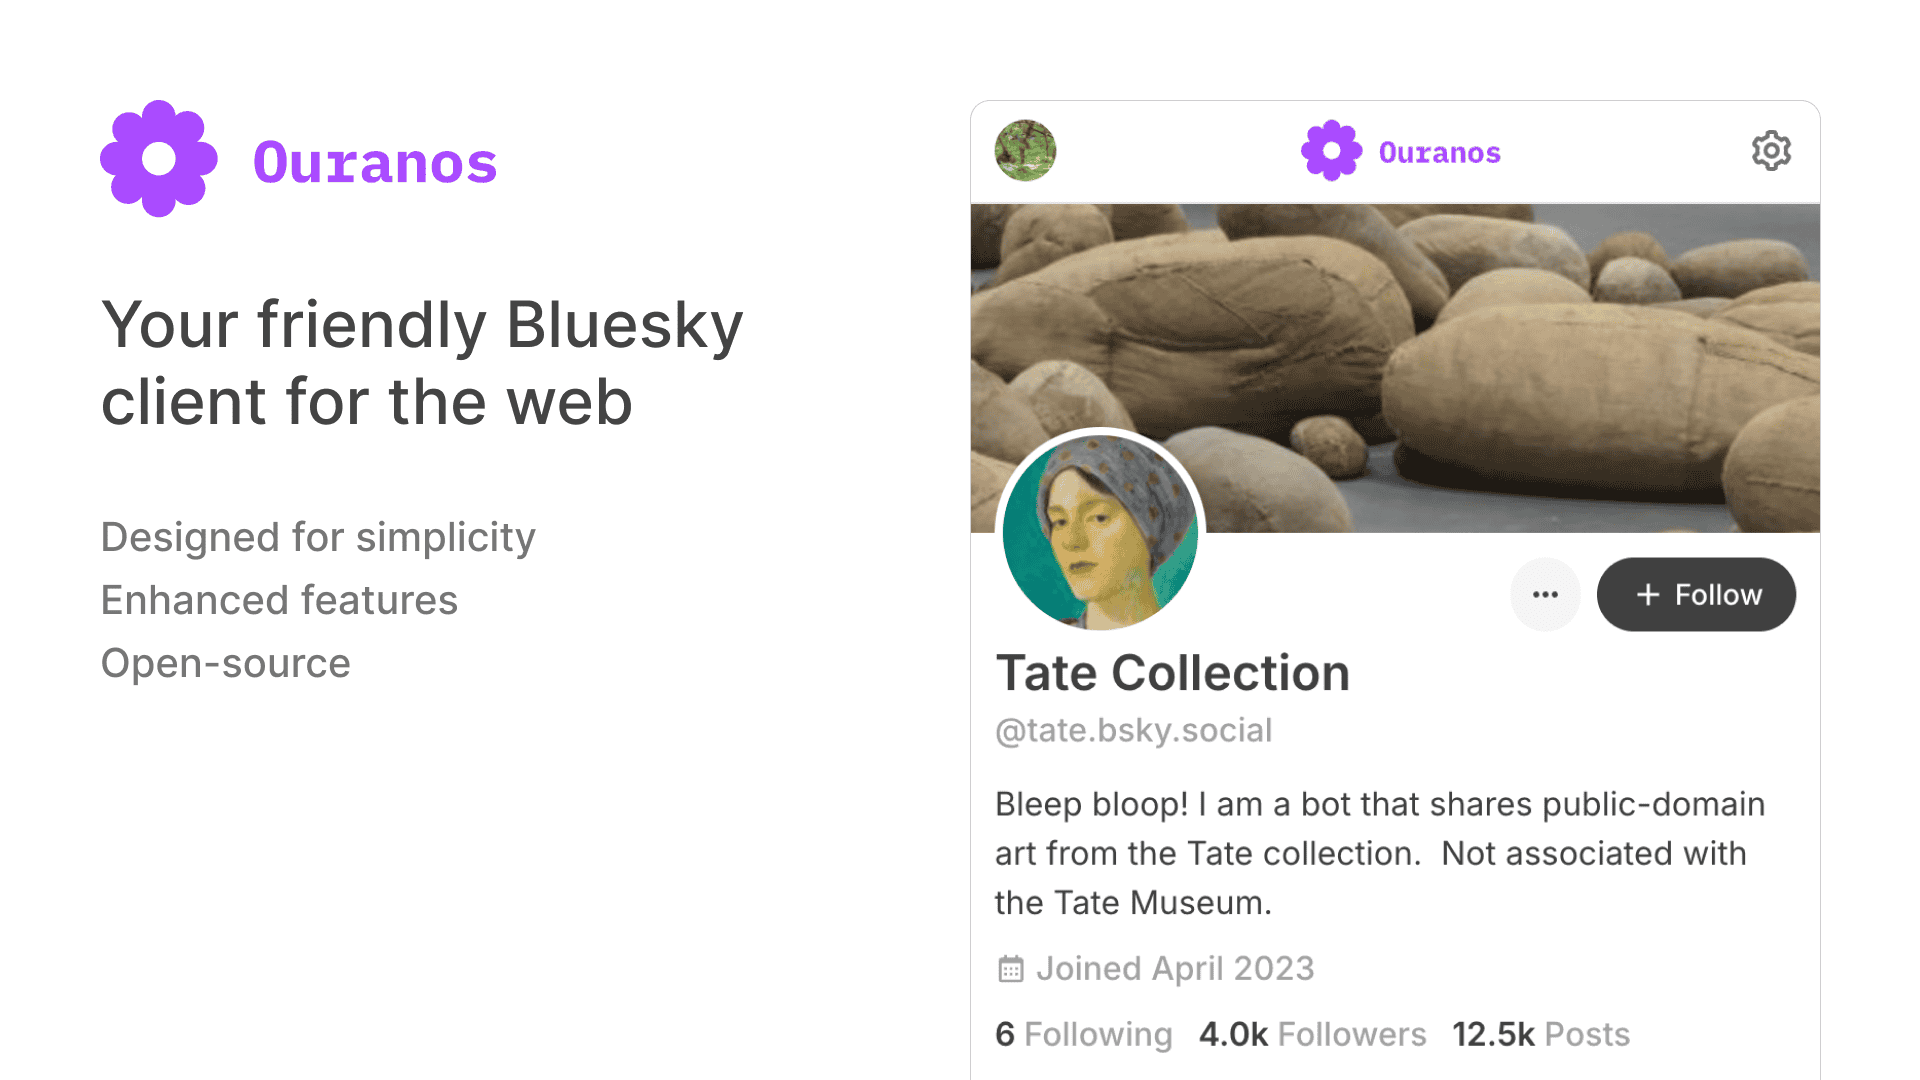Click the calendar icon next to Joined April 2023
The height and width of the screenshot is (1080, 1920).
(x=1010, y=968)
